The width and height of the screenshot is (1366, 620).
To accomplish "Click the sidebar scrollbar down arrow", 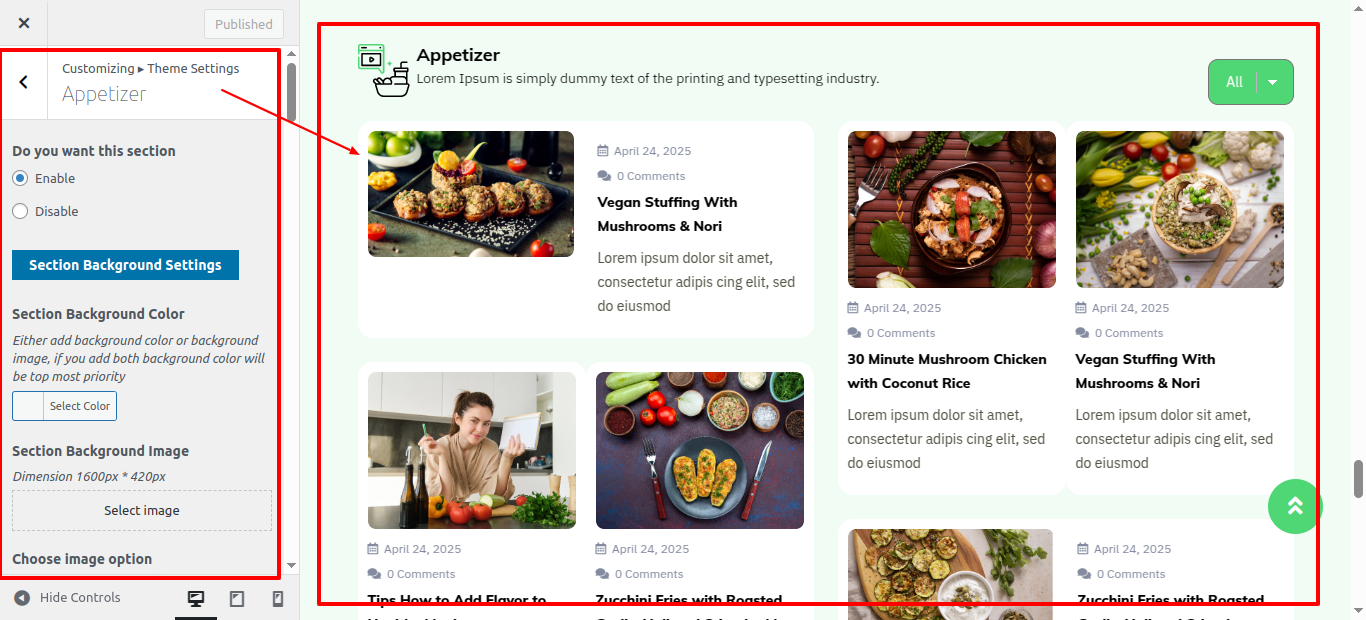I will pyautogui.click(x=291, y=566).
